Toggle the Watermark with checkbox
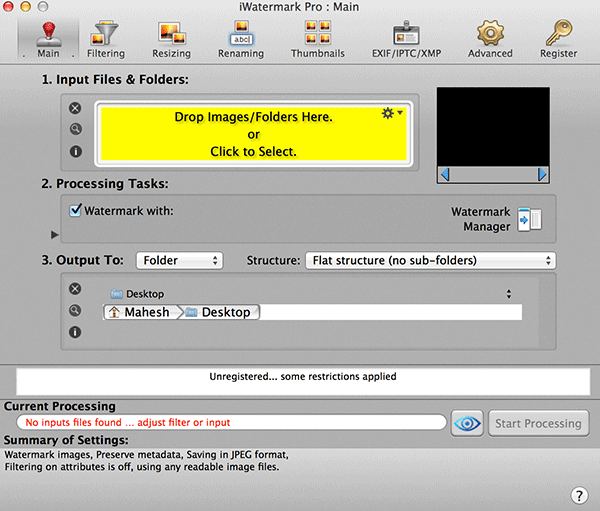Image resolution: width=600 pixels, height=511 pixels. (75, 211)
